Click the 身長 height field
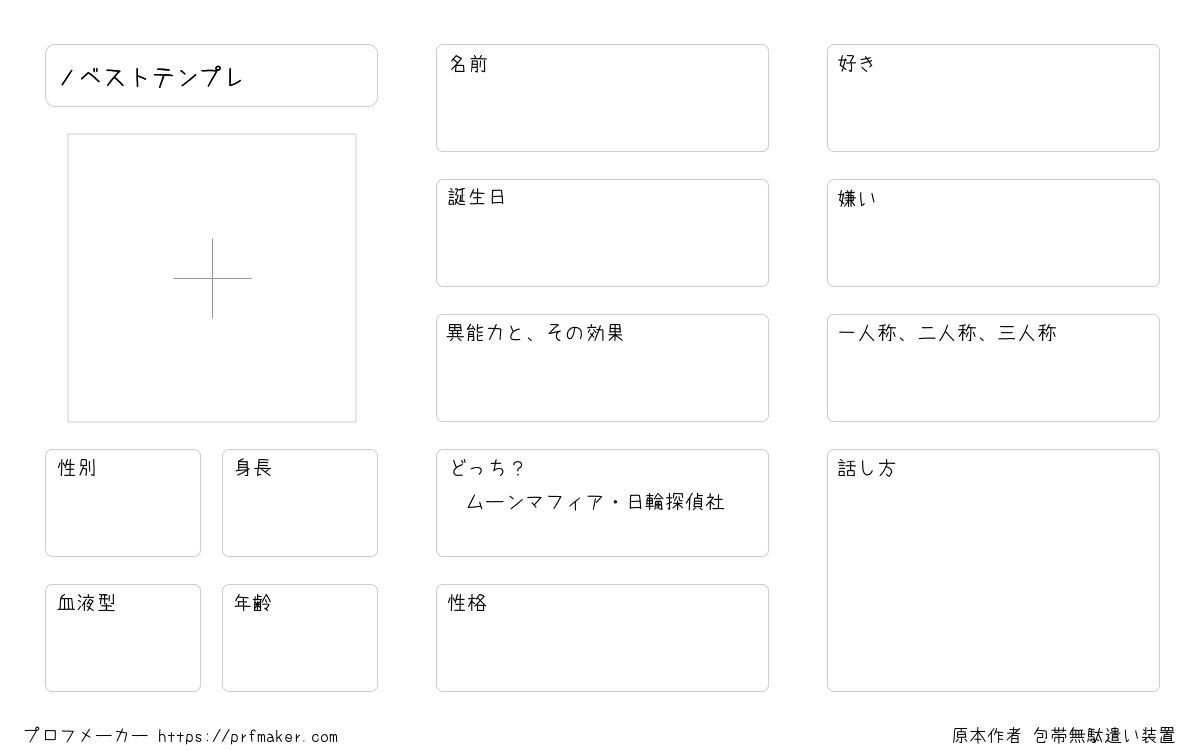Screen dimensions: 1200x750 pos(300,503)
